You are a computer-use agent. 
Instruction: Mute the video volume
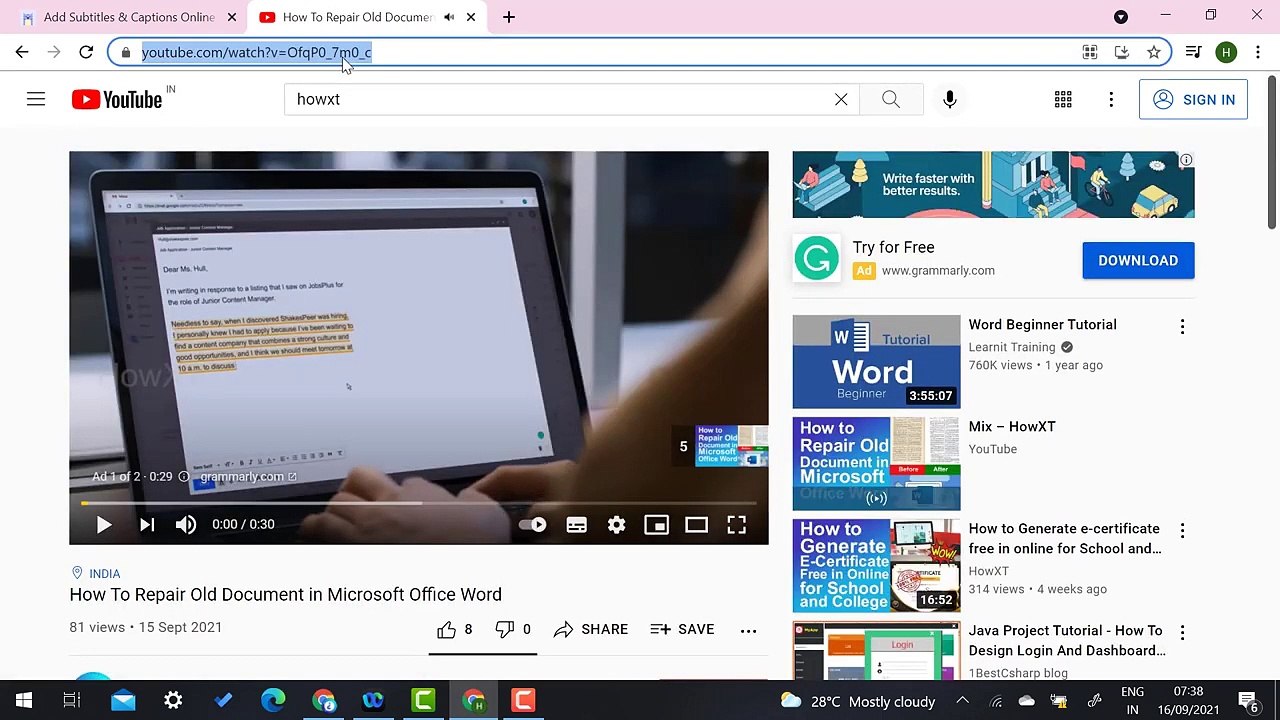[186, 524]
